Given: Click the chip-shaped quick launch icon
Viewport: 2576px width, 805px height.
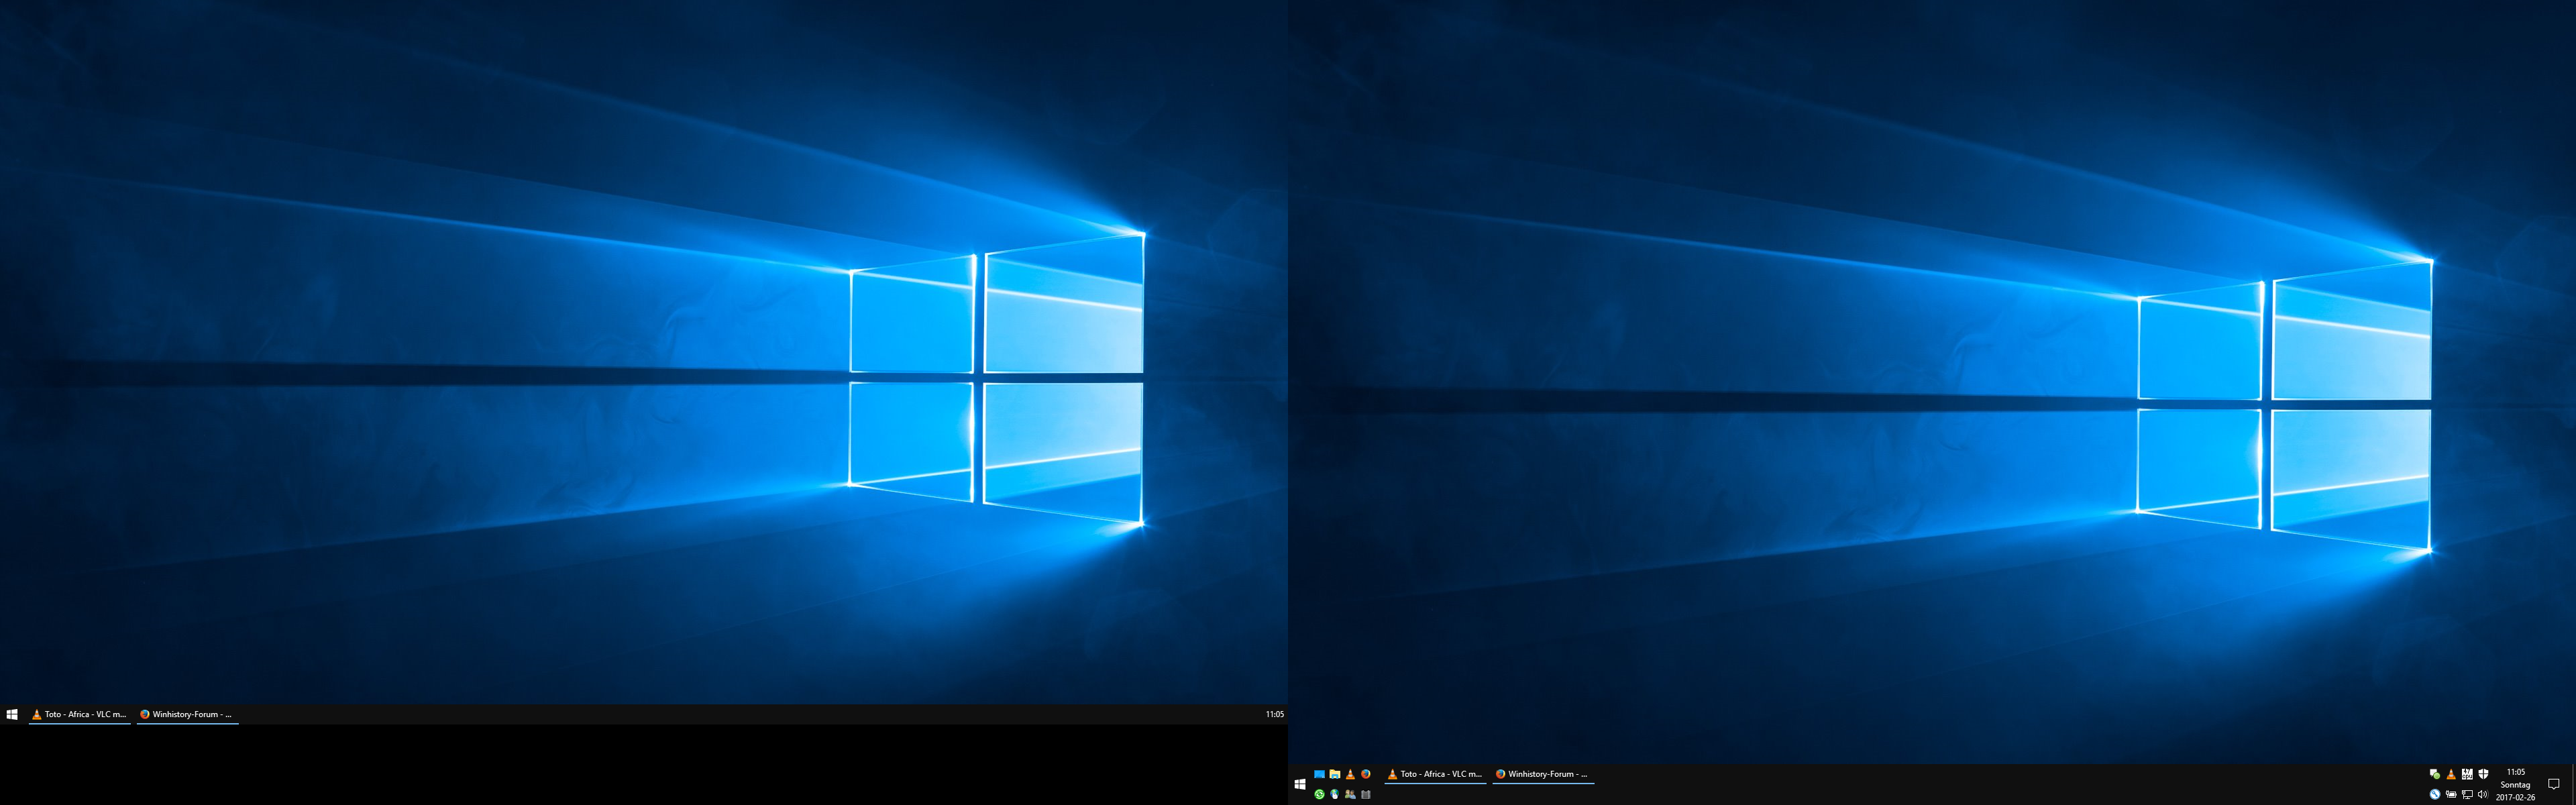Looking at the screenshot, I should [1366, 795].
